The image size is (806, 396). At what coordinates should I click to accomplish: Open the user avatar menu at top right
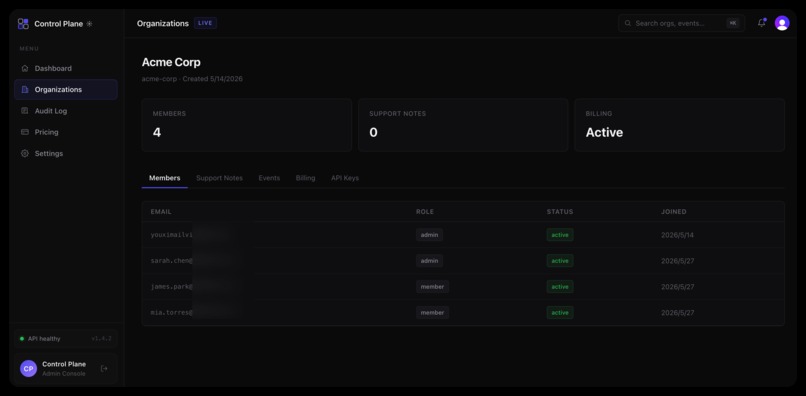[782, 23]
